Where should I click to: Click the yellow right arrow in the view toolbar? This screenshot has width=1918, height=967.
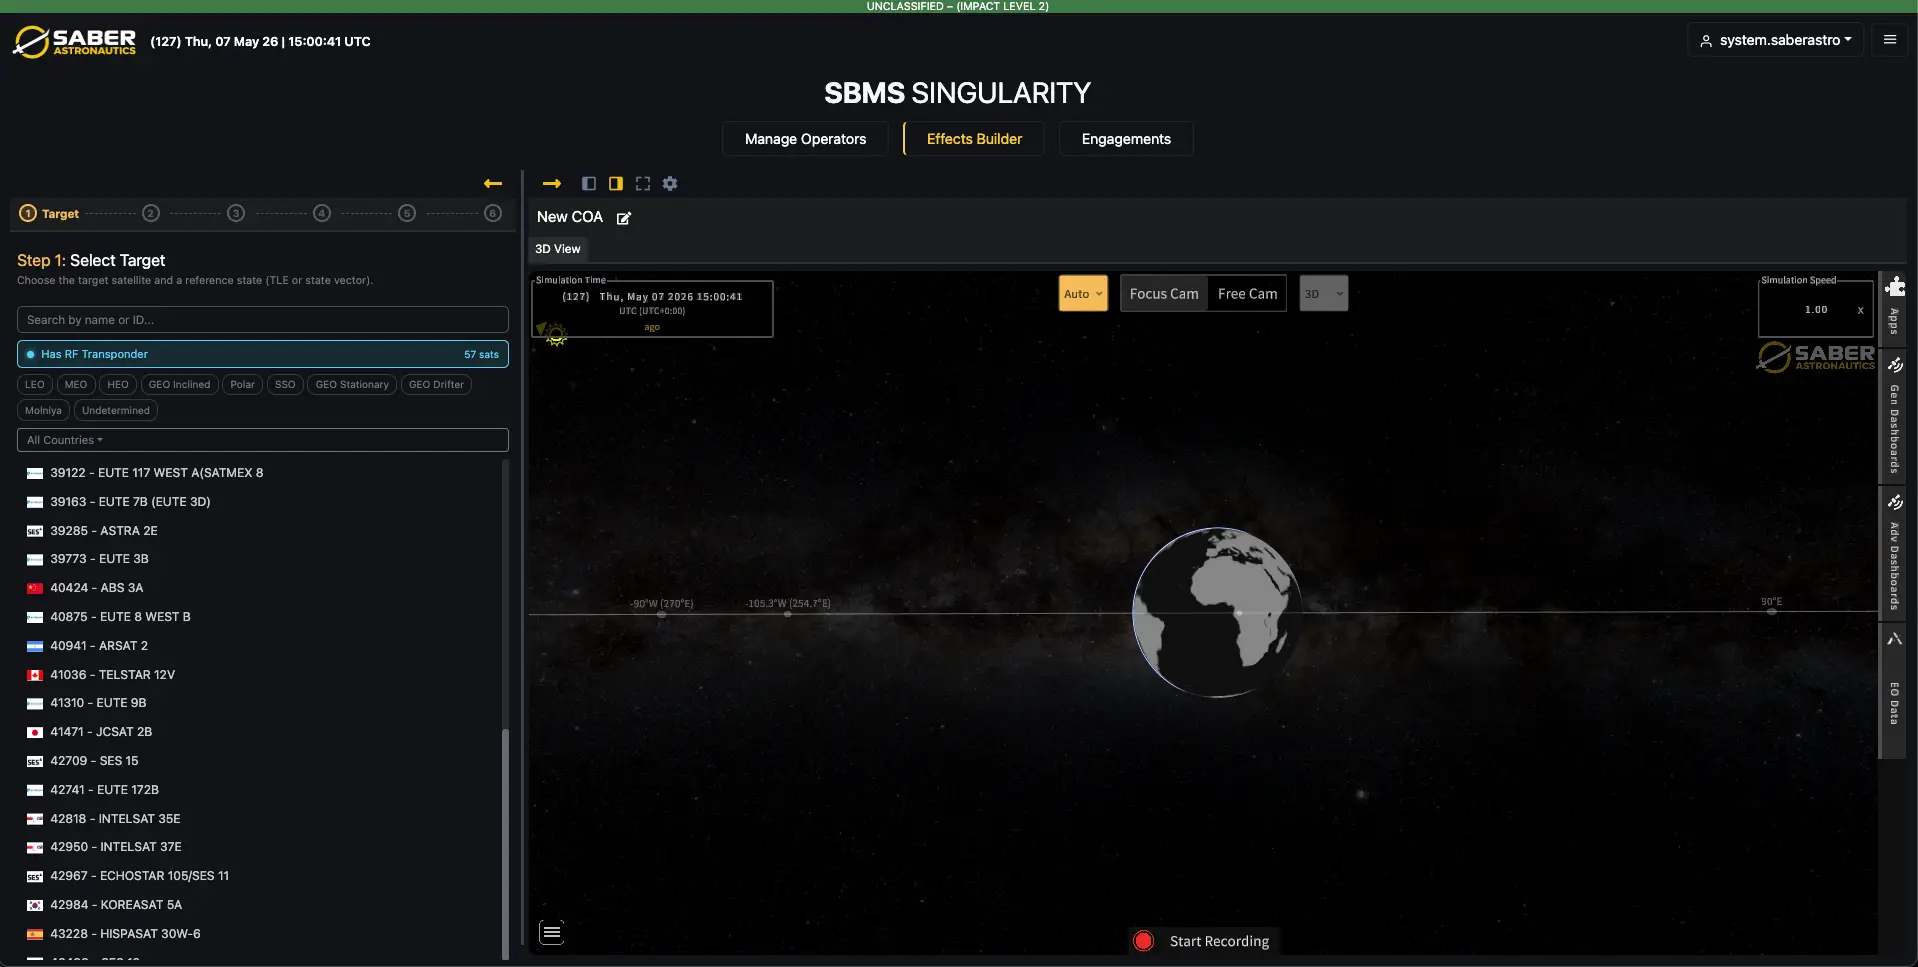click(x=552, y=183)
